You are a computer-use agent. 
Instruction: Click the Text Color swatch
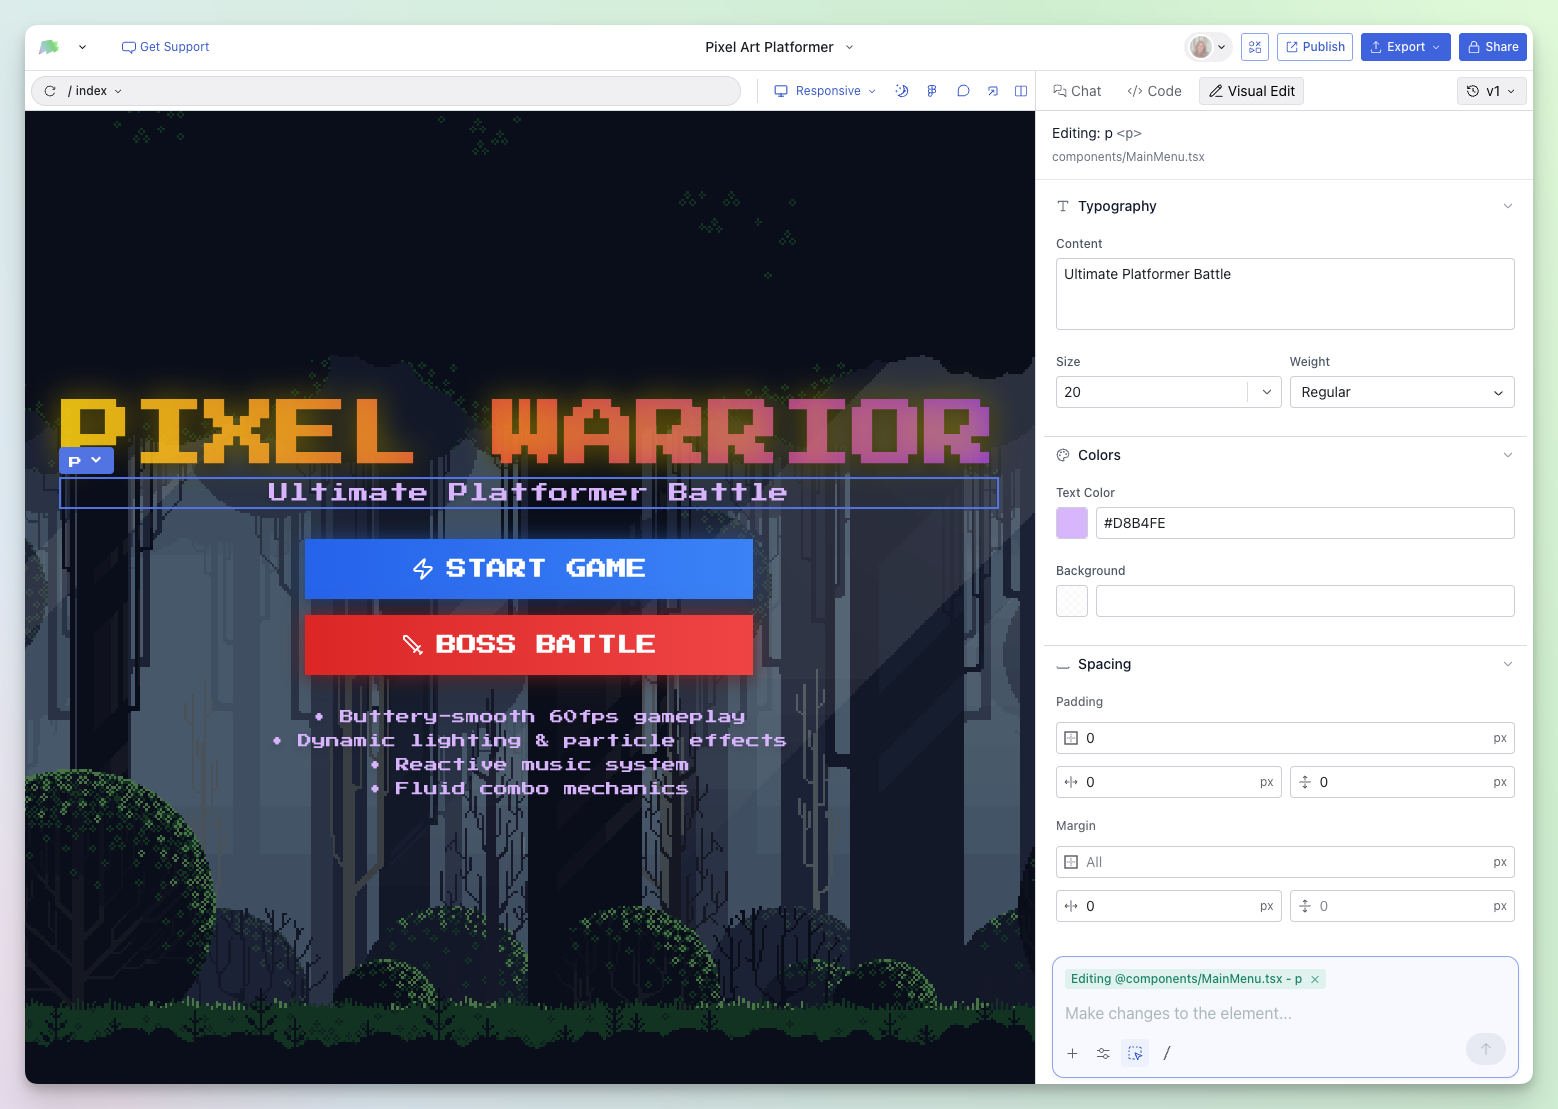pos(1072,523)
